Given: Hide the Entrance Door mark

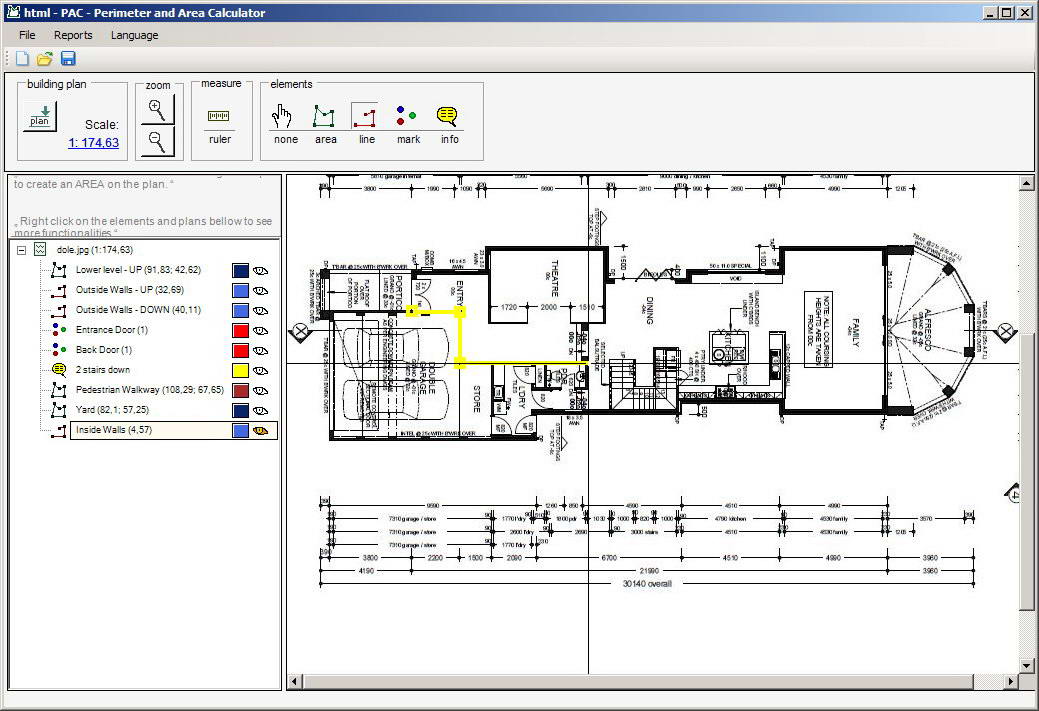Looking at the screenshot, I should click(x=260, y=331).
